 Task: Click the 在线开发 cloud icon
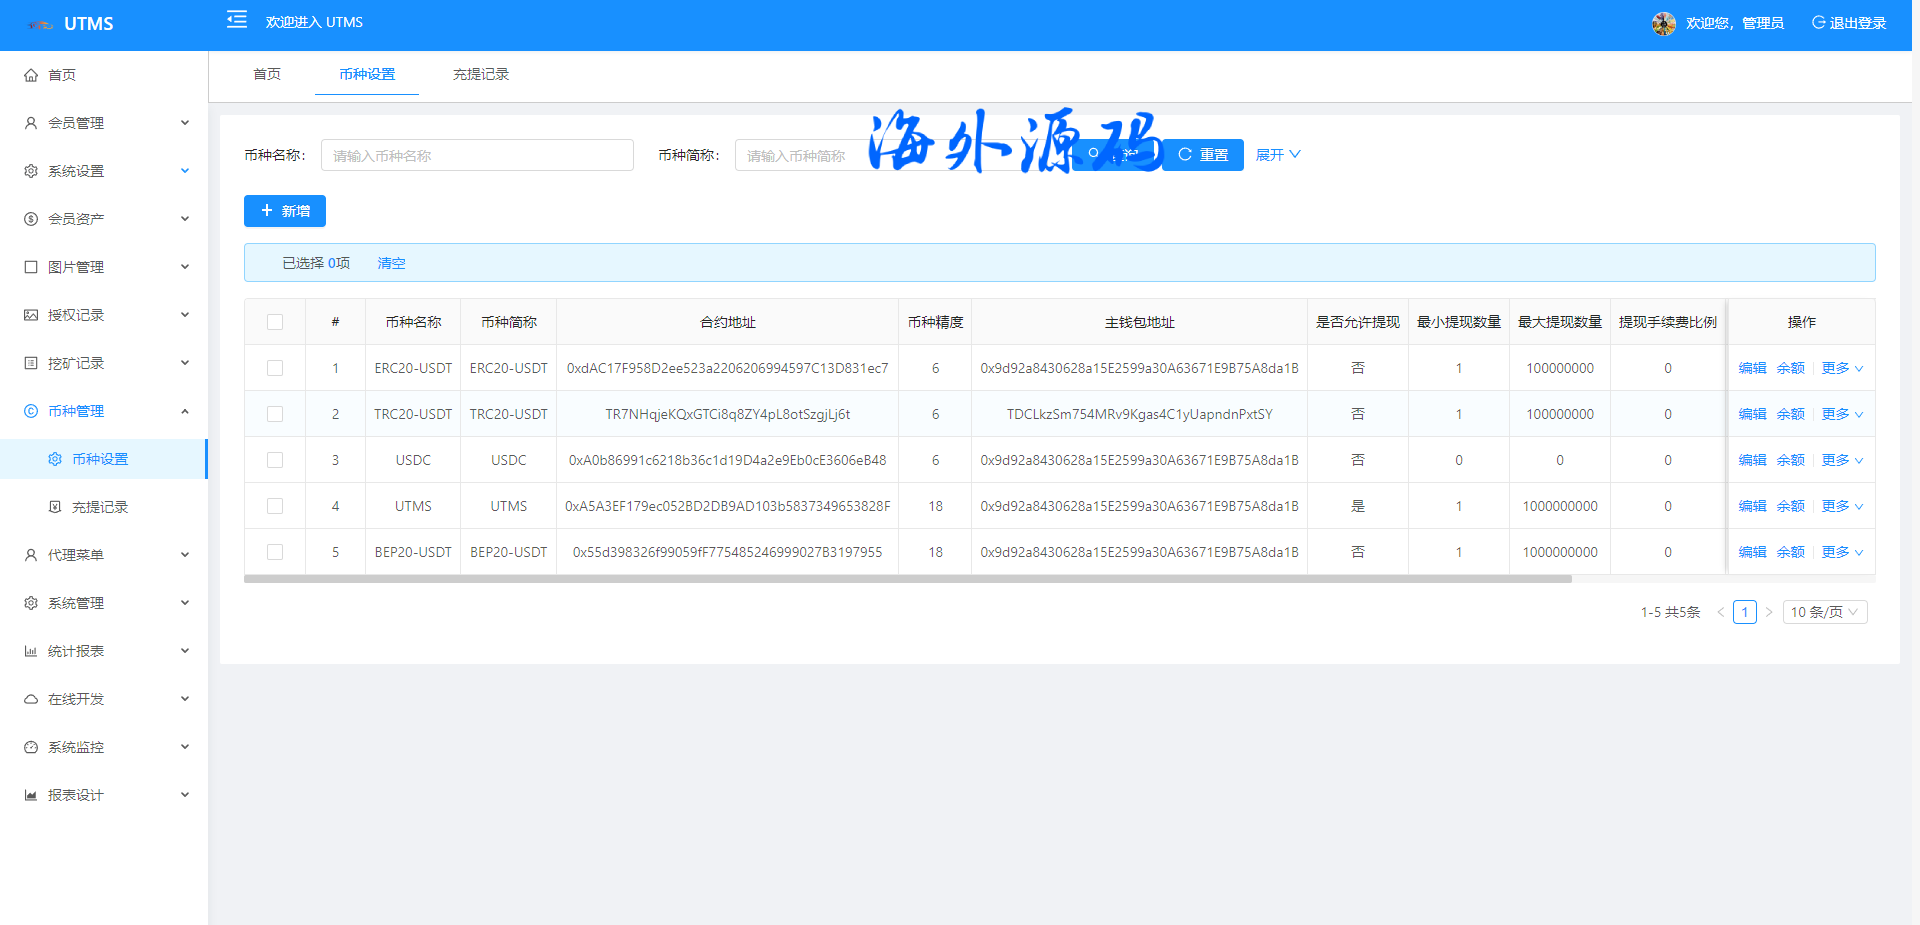(x=31, y=699)
